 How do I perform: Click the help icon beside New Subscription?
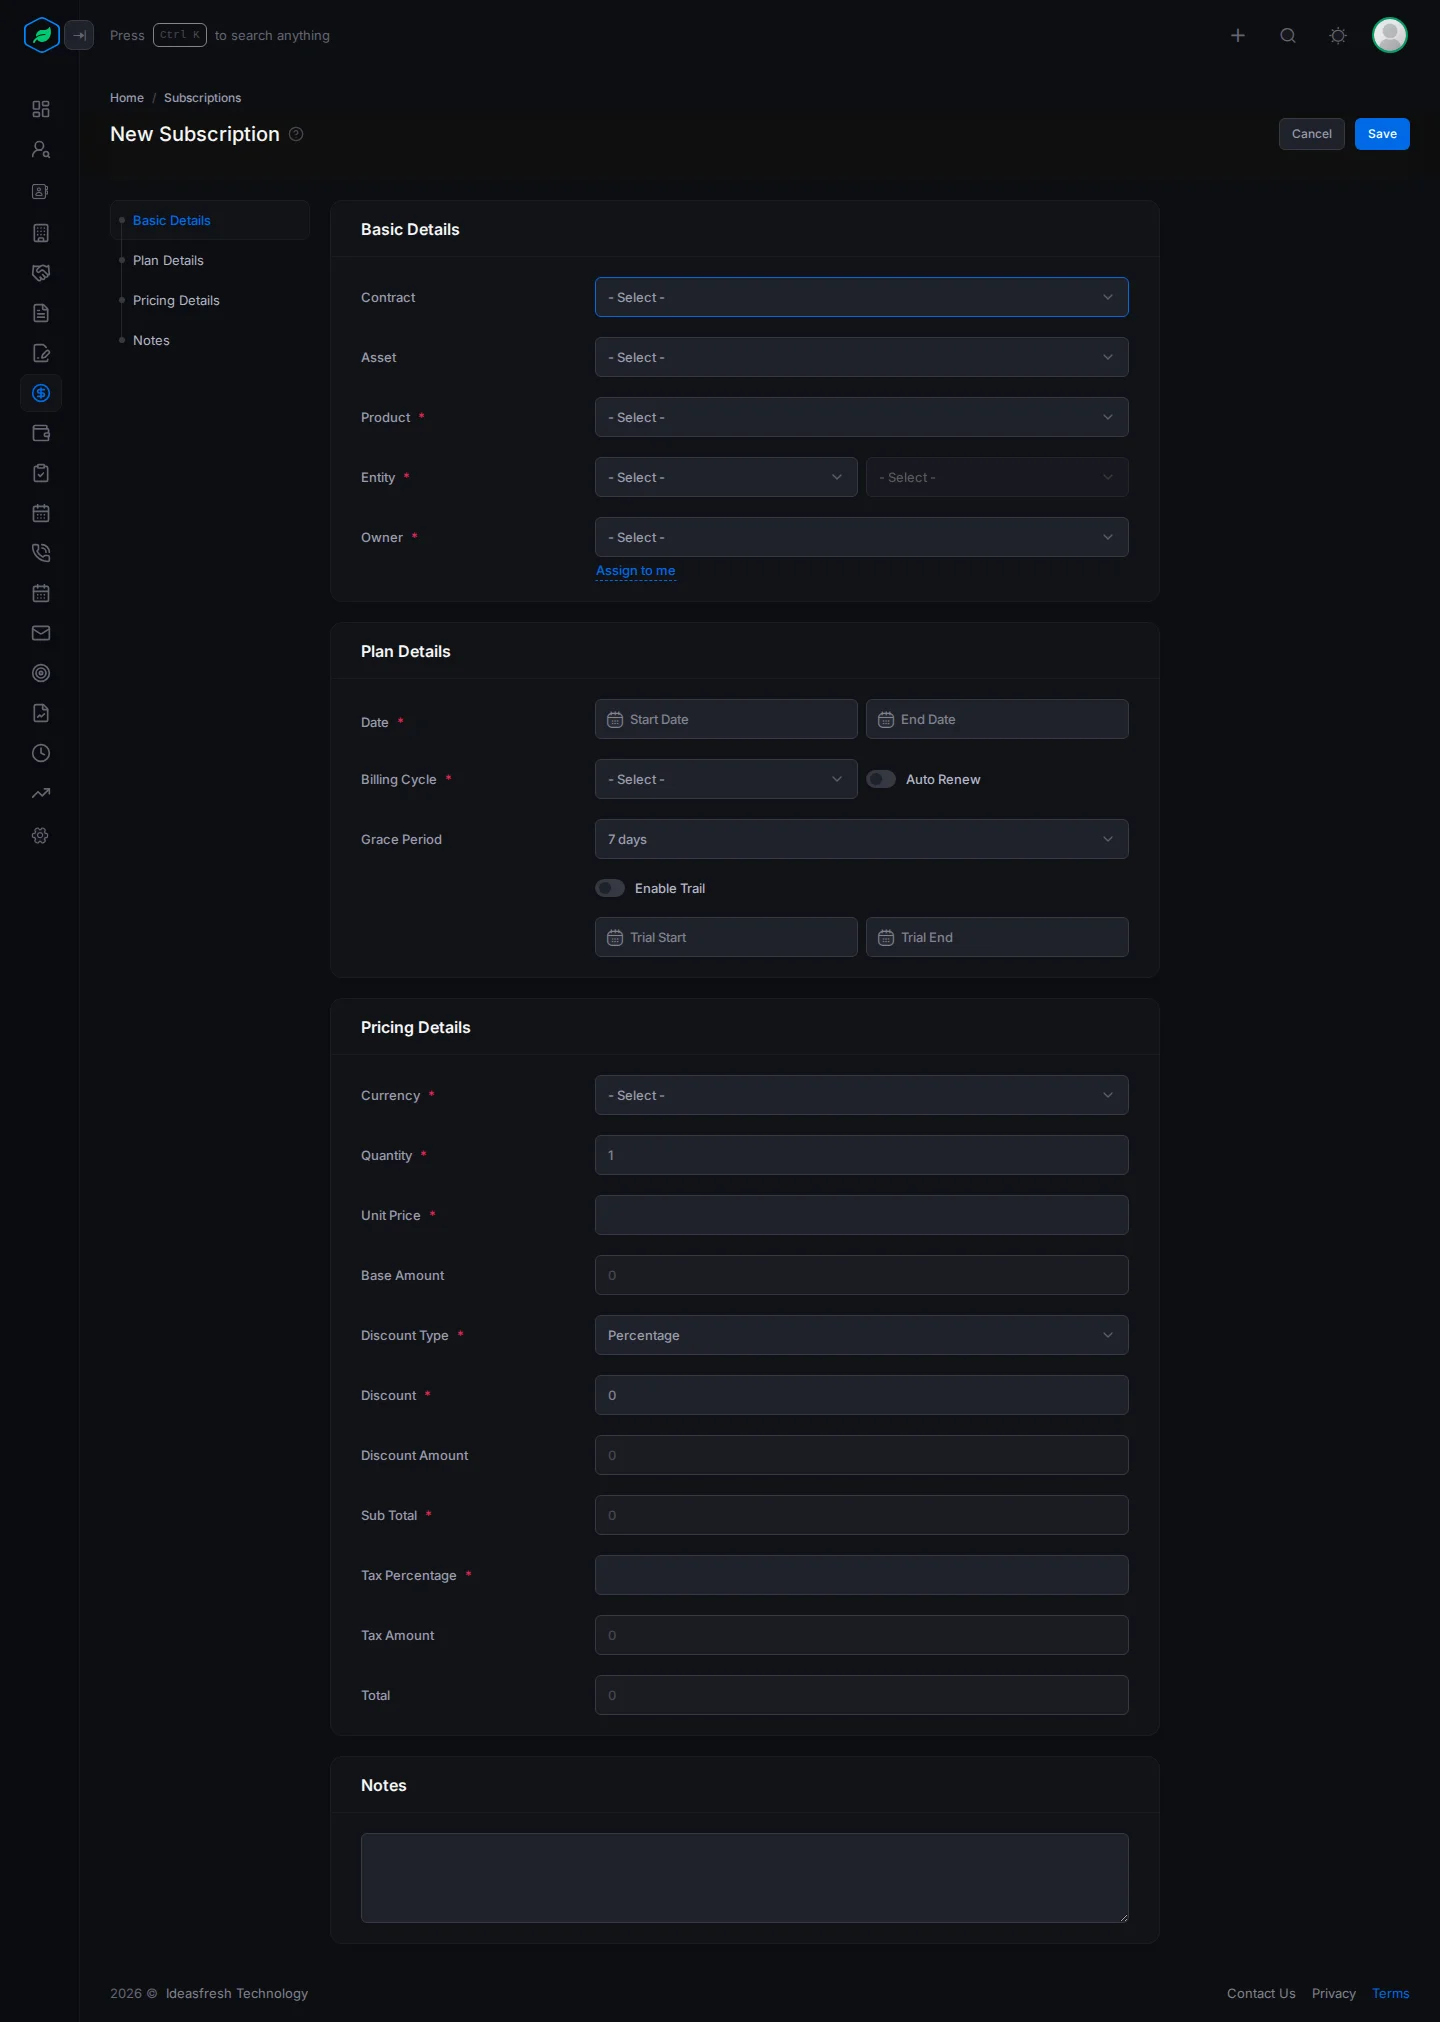(296, 134)
